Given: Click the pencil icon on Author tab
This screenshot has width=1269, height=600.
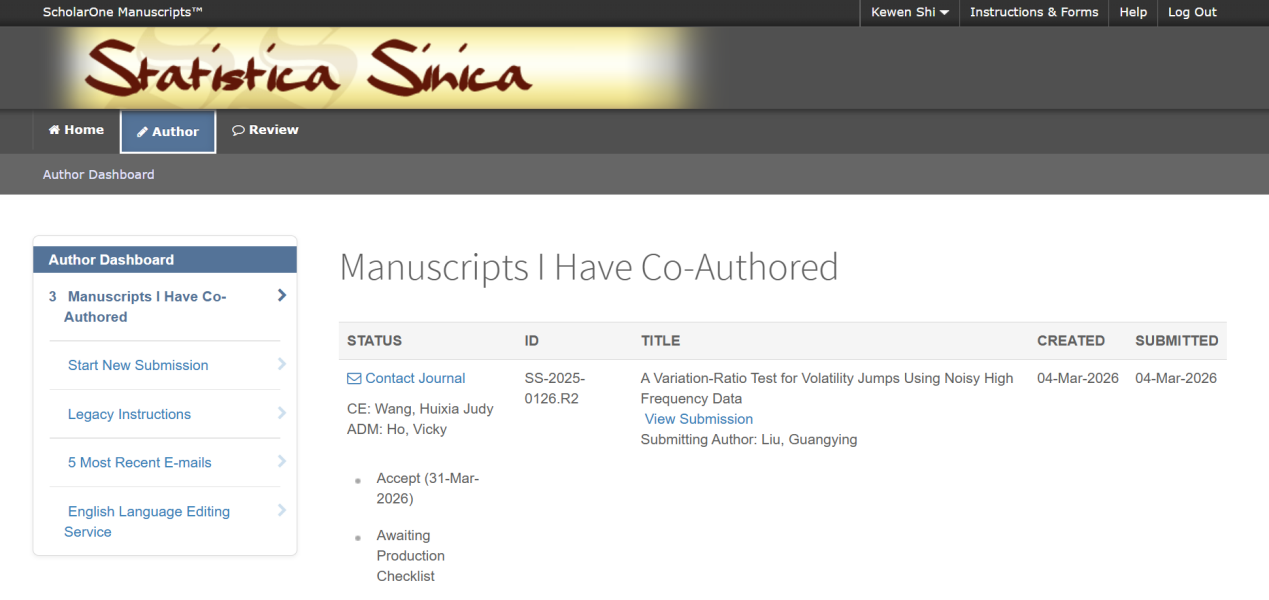Looking at the screenshot, I should point(143,132).
